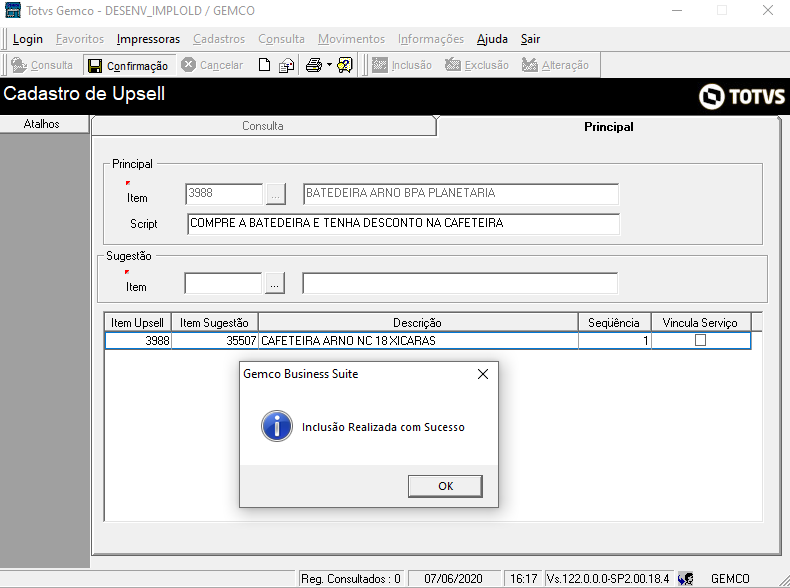Click Reg. Consultados : 0 in status bar
790x588 pixels.
(x=351, y=579)
